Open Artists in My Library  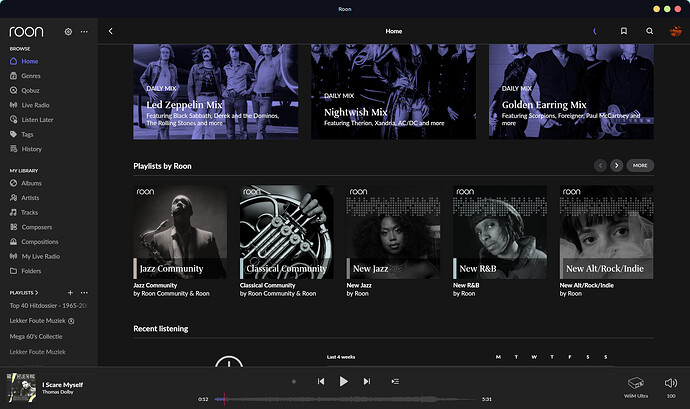30,198
